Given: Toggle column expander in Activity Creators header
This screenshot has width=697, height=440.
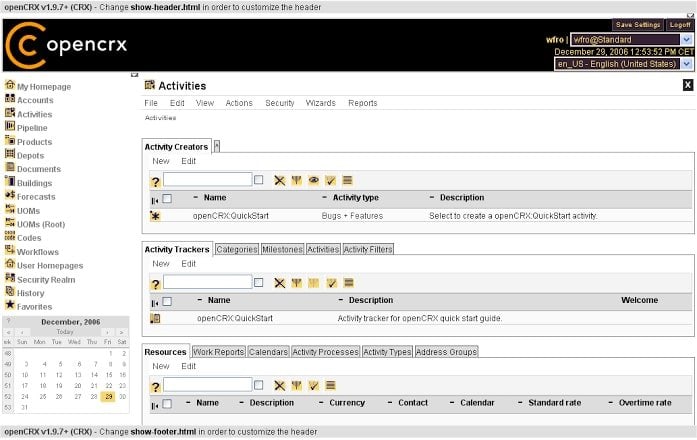Looking at the screenshot, I should [155, 201].
